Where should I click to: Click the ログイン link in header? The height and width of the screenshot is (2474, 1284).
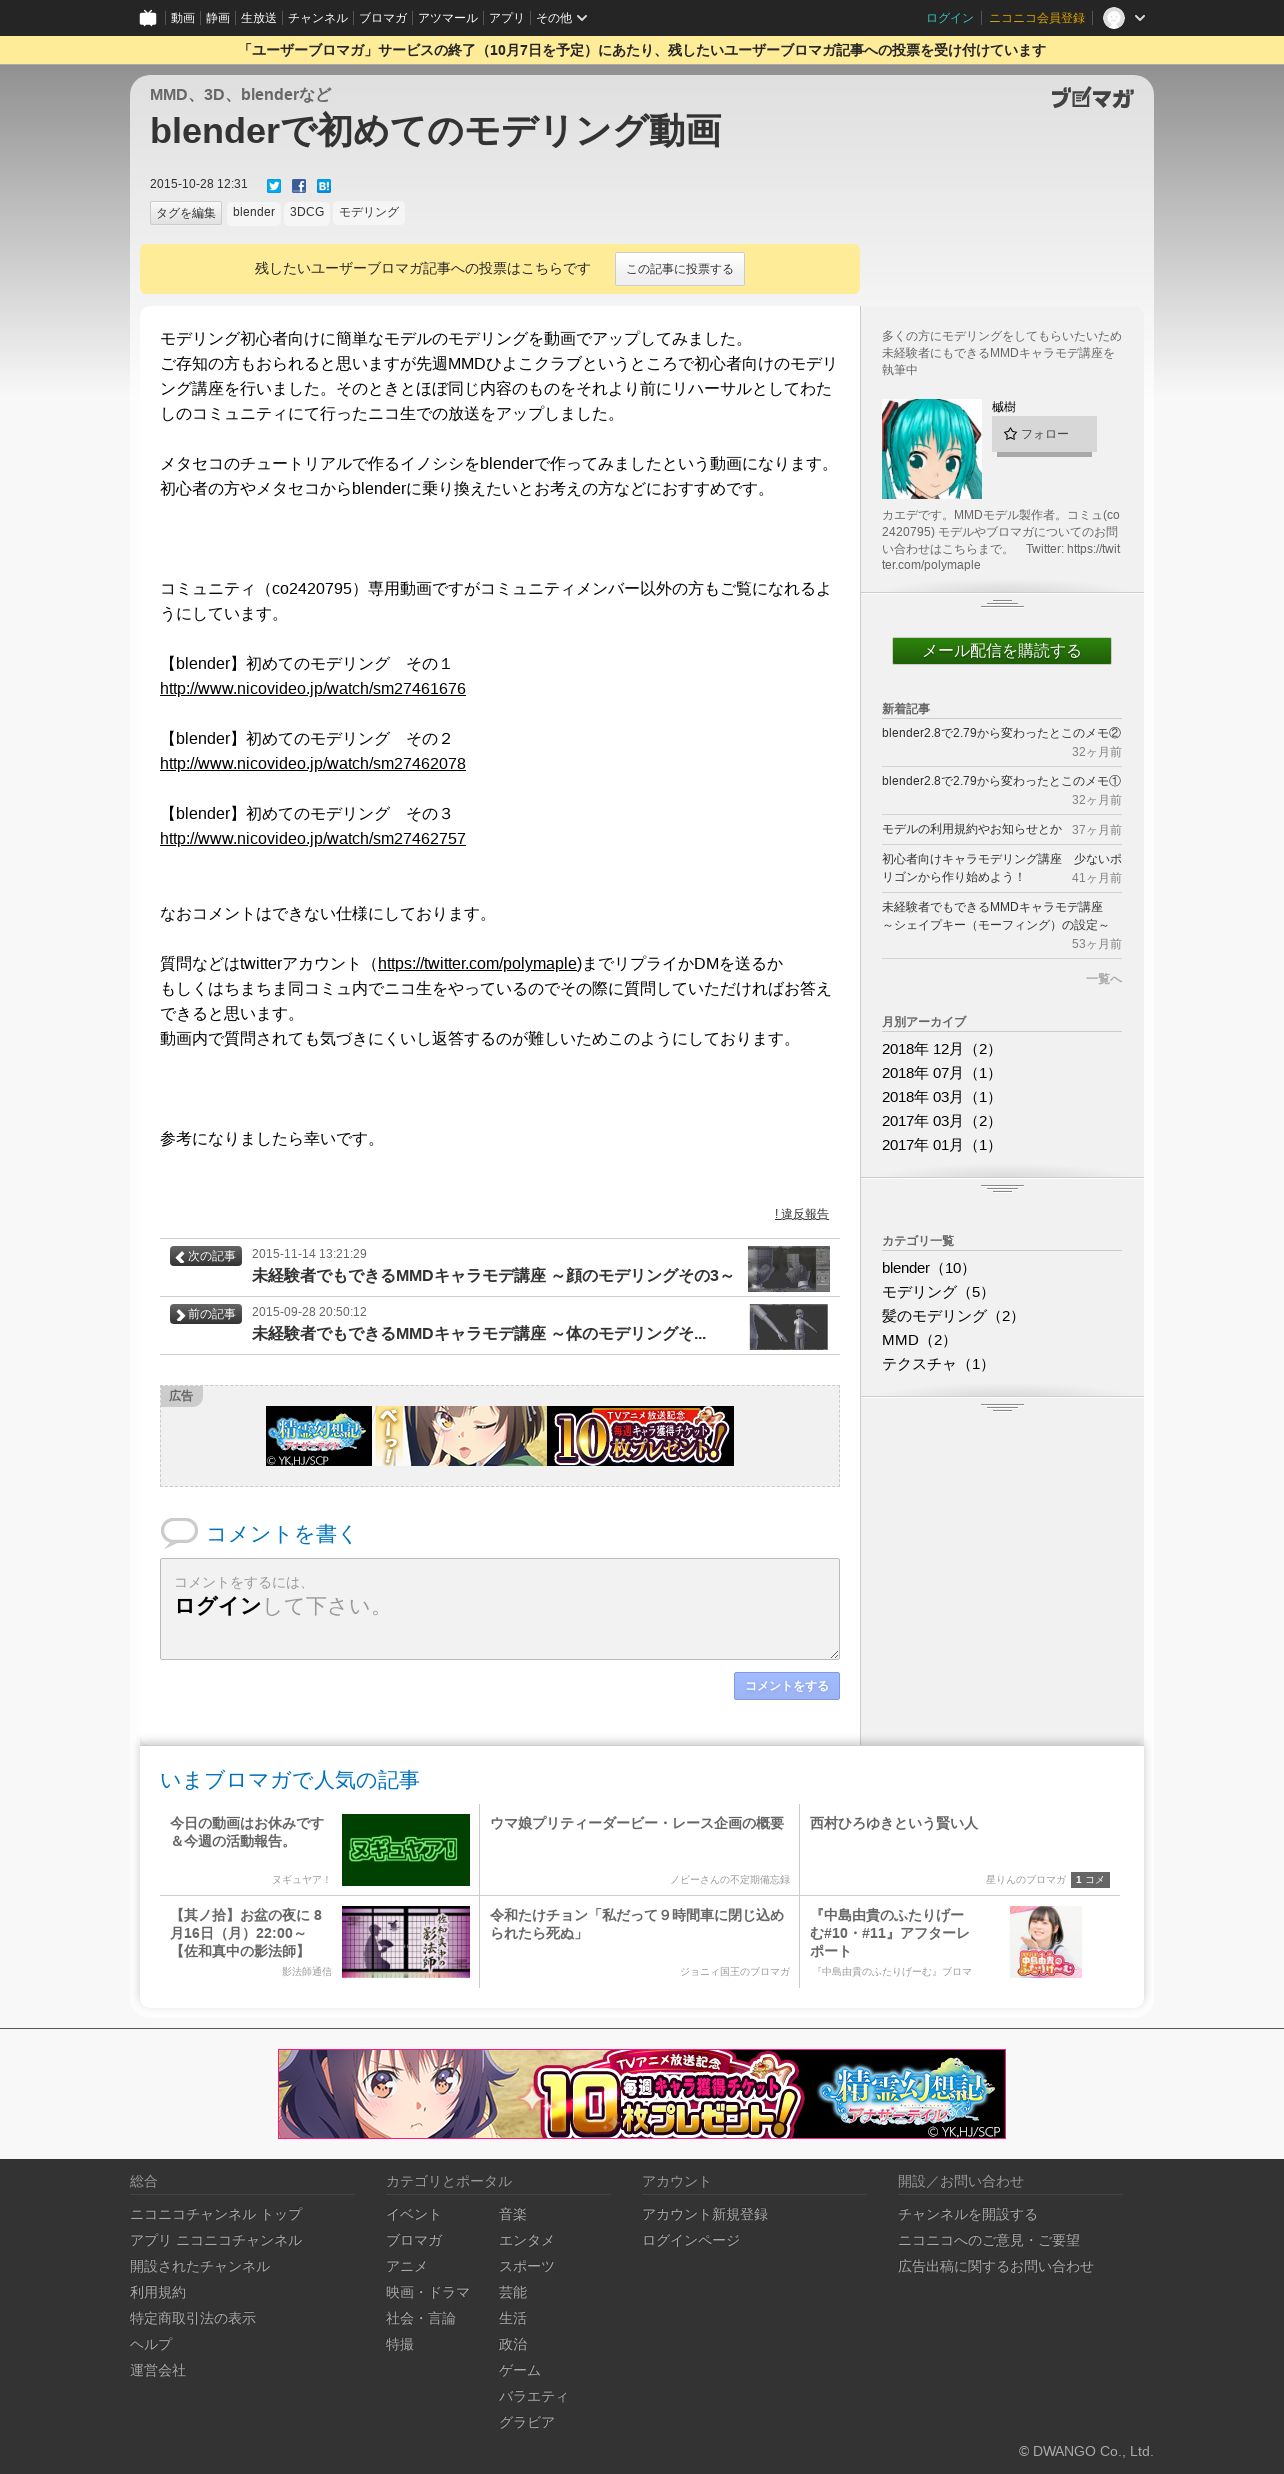(x=950, y=18)
